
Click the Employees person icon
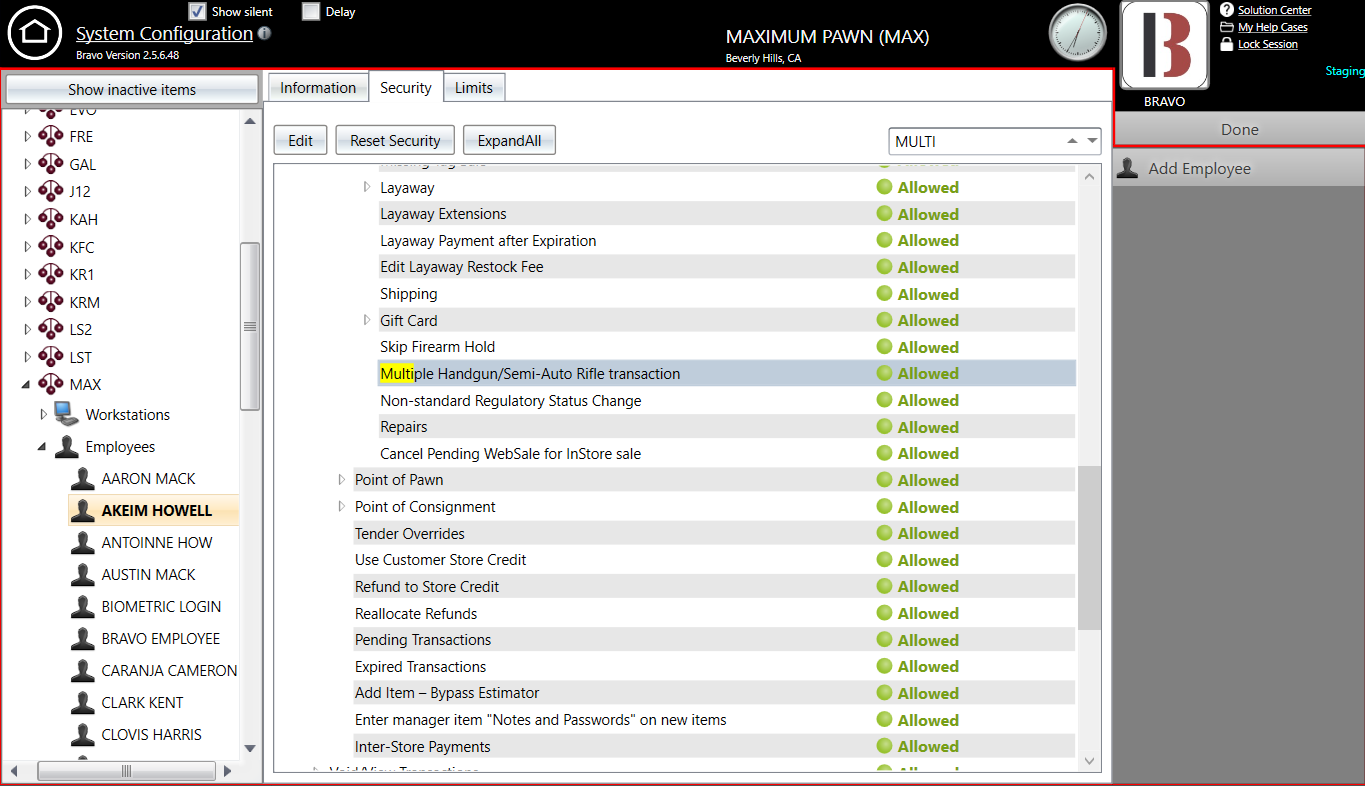pos(67,446)
